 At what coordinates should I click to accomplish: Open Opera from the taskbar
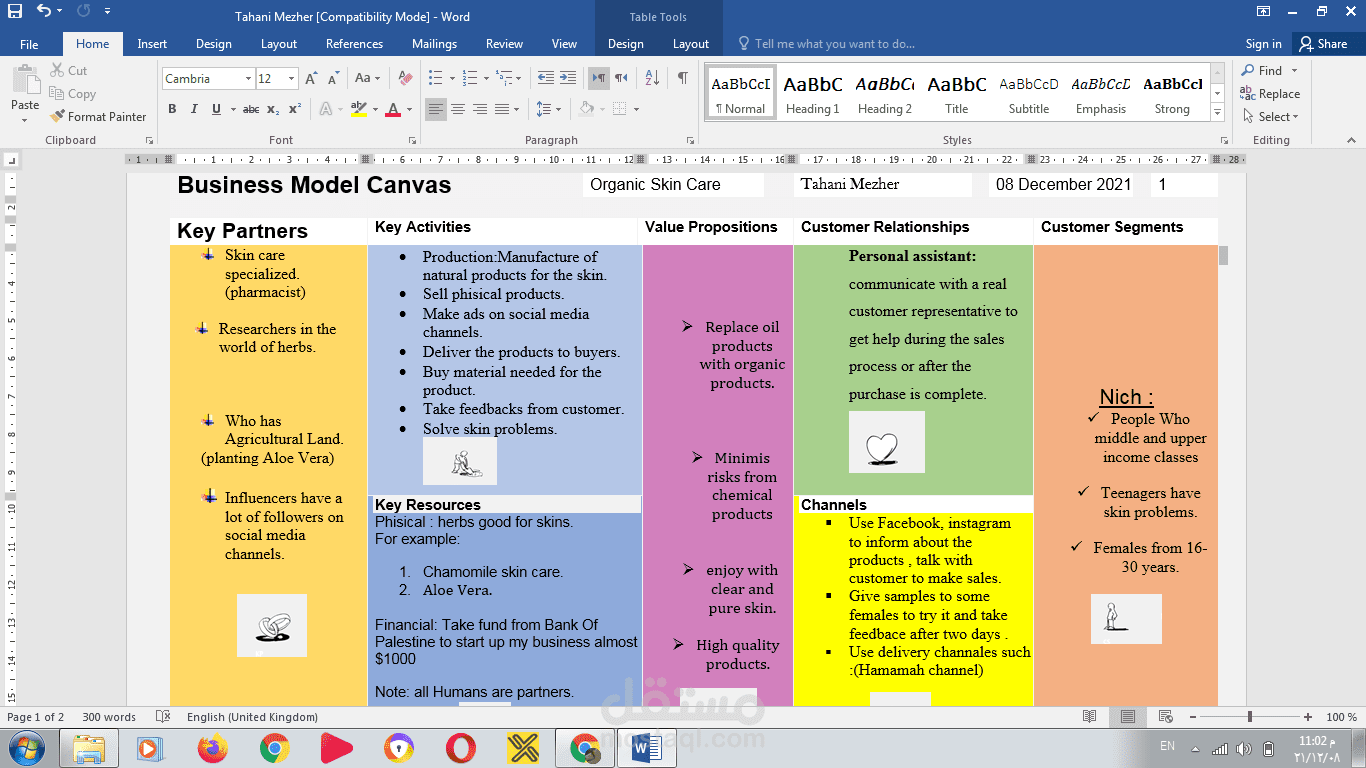(461, 748)
